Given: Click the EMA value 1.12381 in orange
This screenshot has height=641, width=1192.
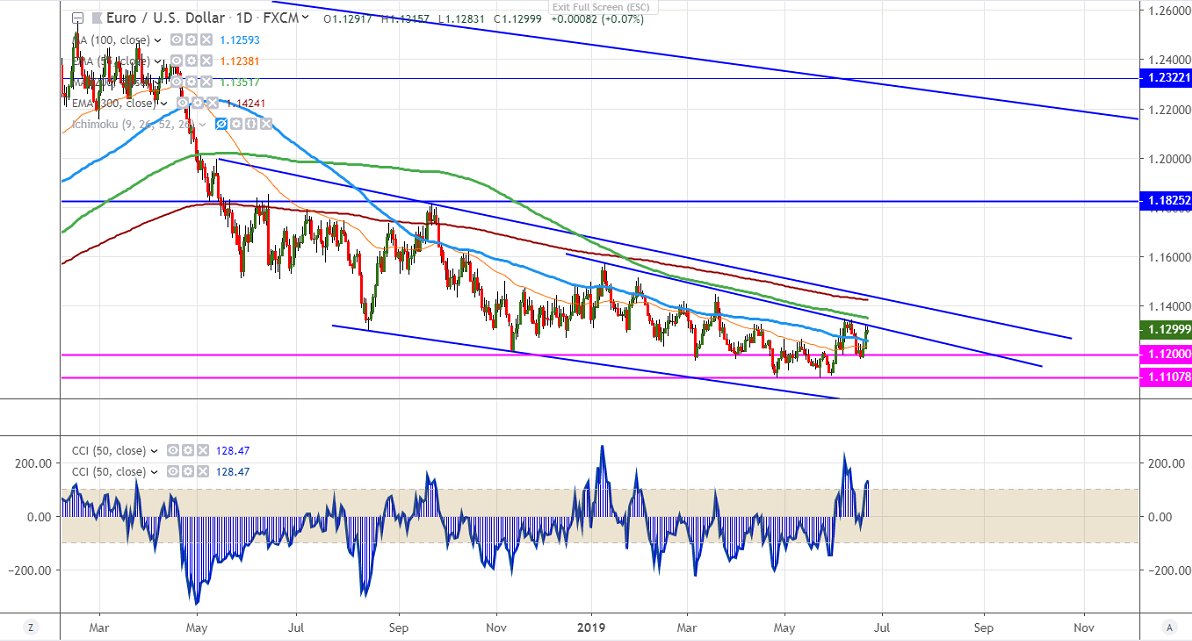Looking at the screenshot, I should pos(239,62).
